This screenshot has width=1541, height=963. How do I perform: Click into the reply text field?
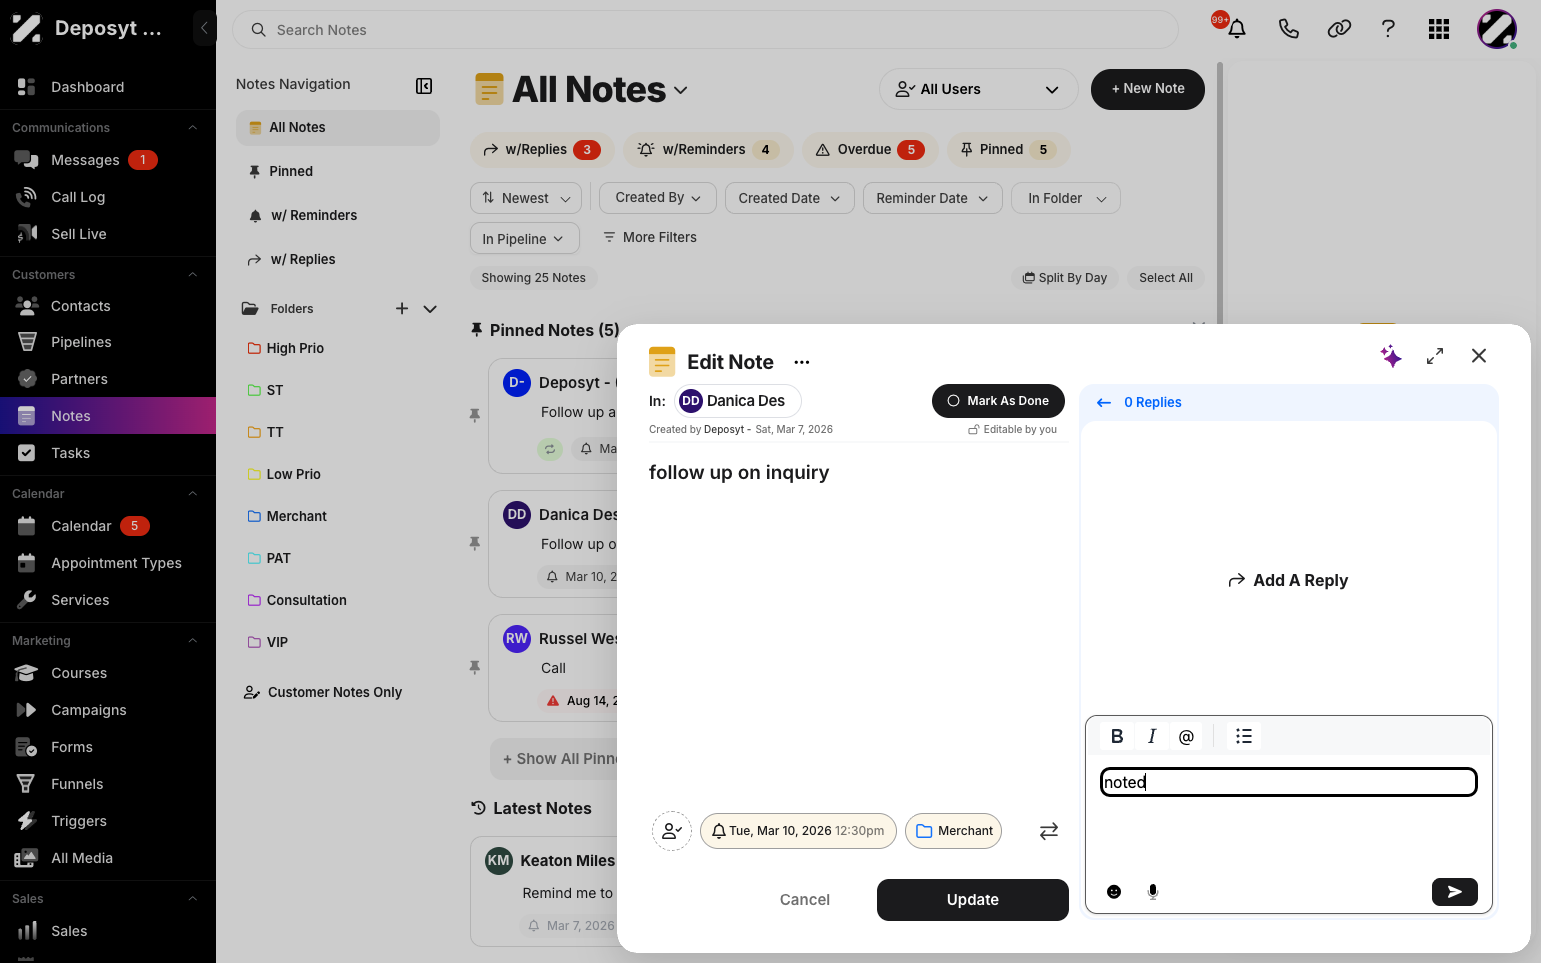pyautogui.click(x=1289, y=782)
